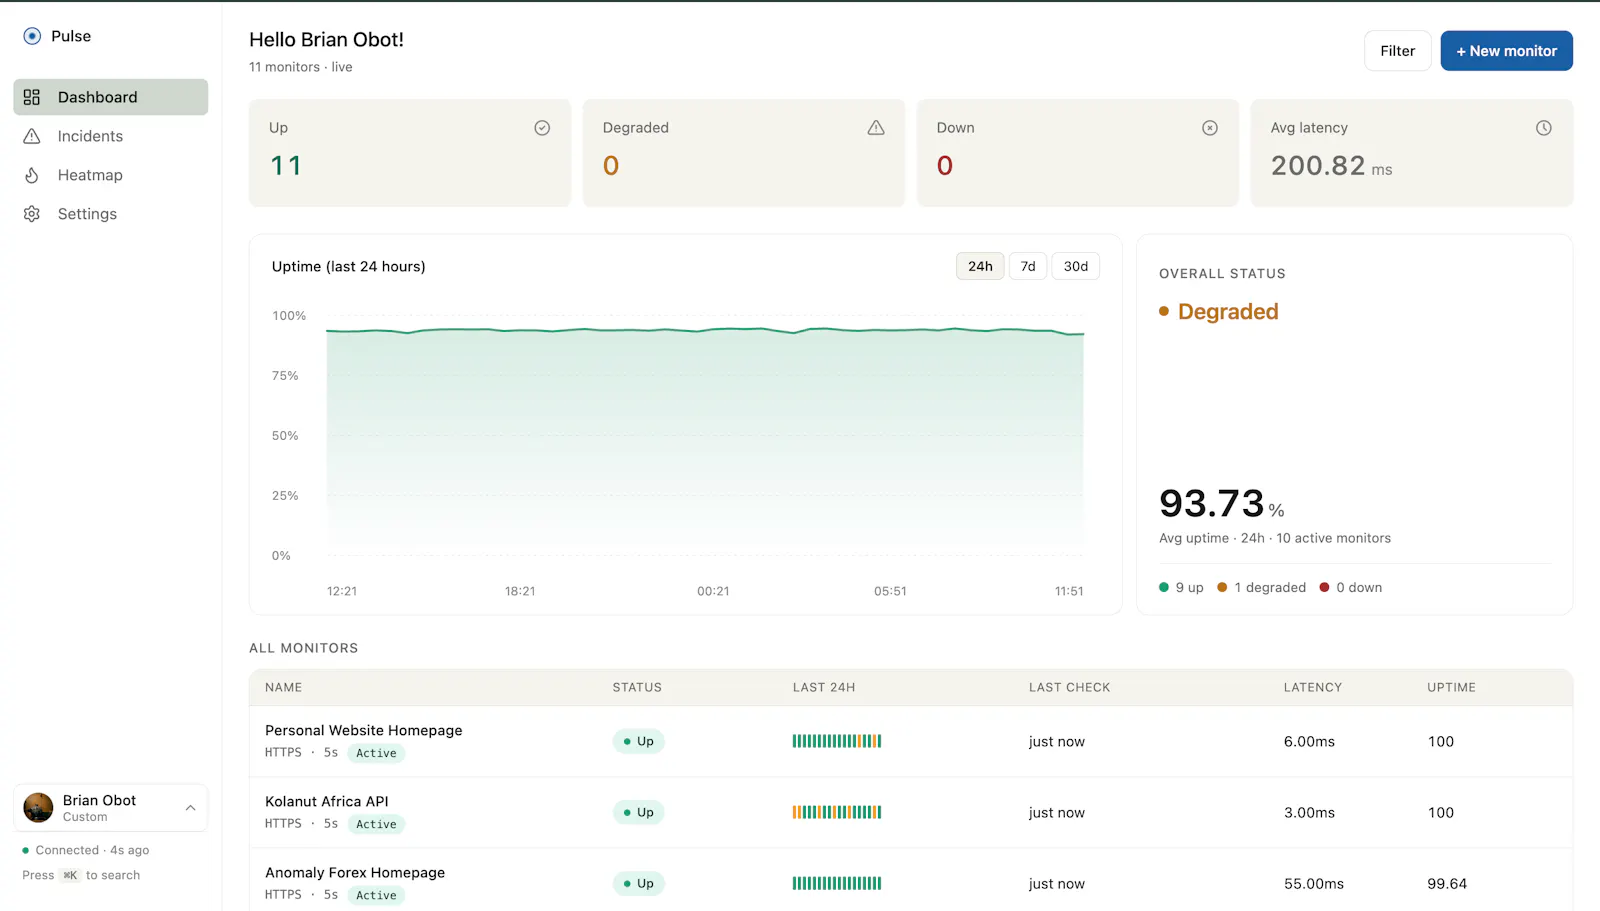Click the Degraded card showing 0
This screenshot has width=1600, height=911.
[744, 152]
